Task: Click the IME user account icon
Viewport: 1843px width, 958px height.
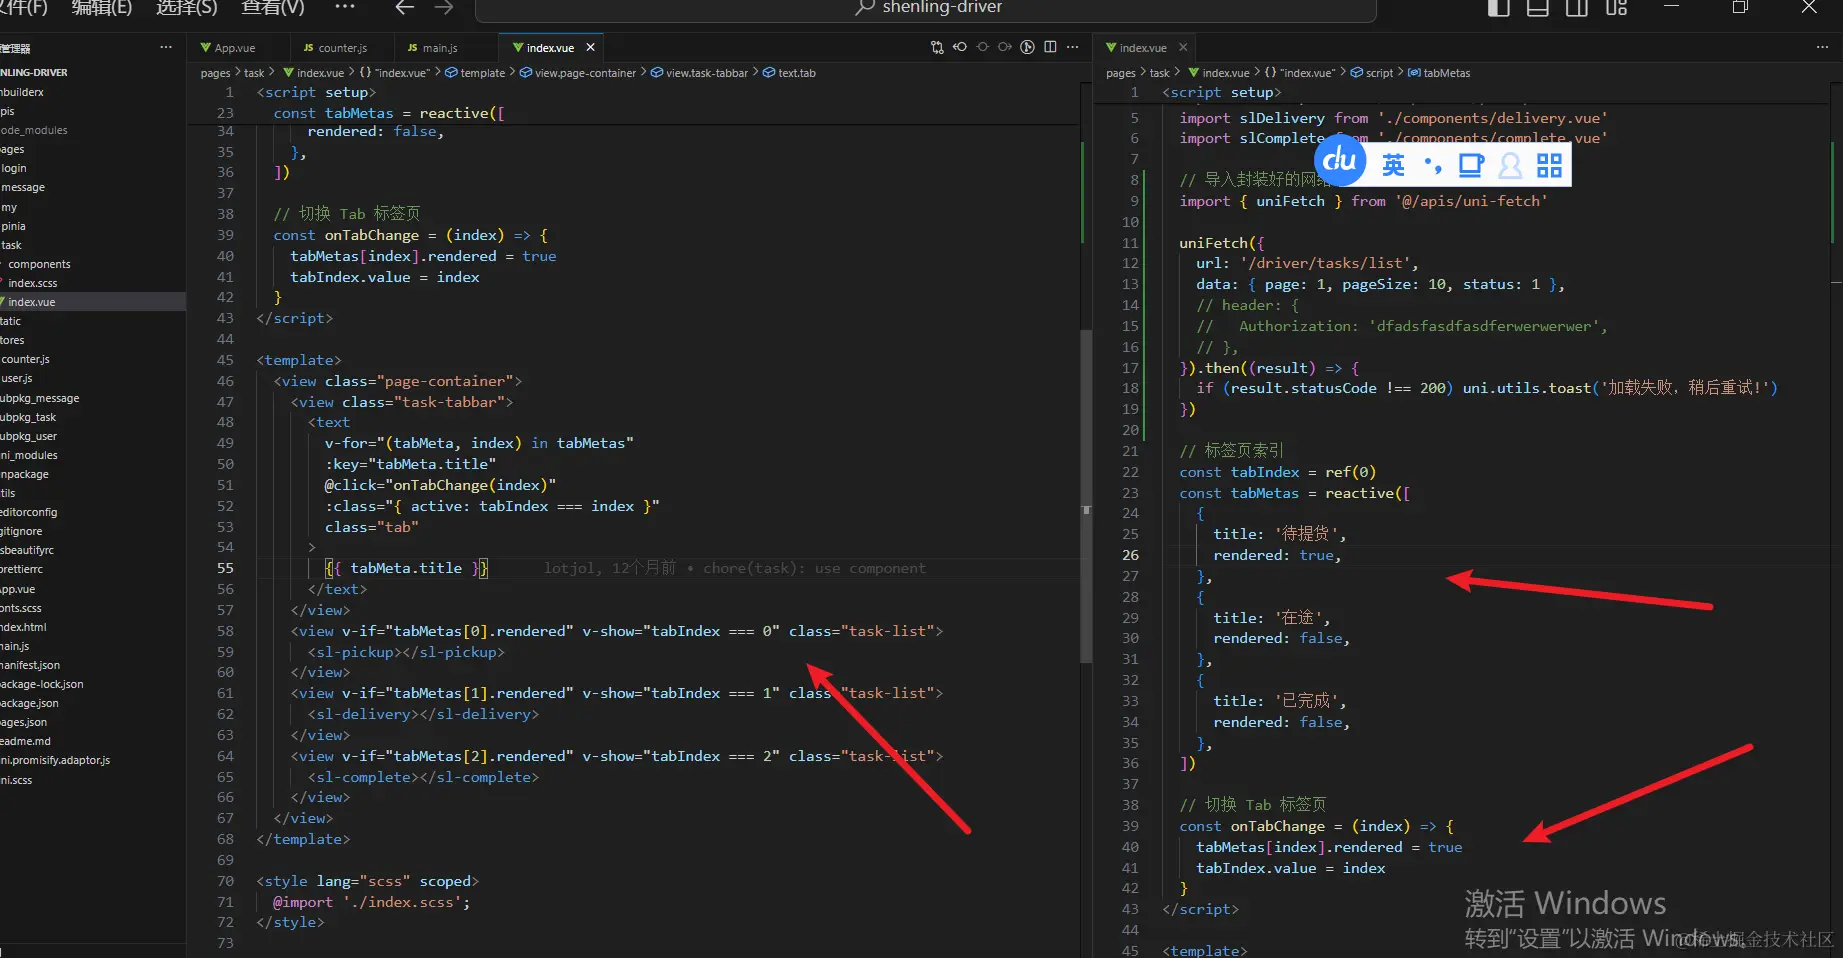Action: tap(1510, 165)
